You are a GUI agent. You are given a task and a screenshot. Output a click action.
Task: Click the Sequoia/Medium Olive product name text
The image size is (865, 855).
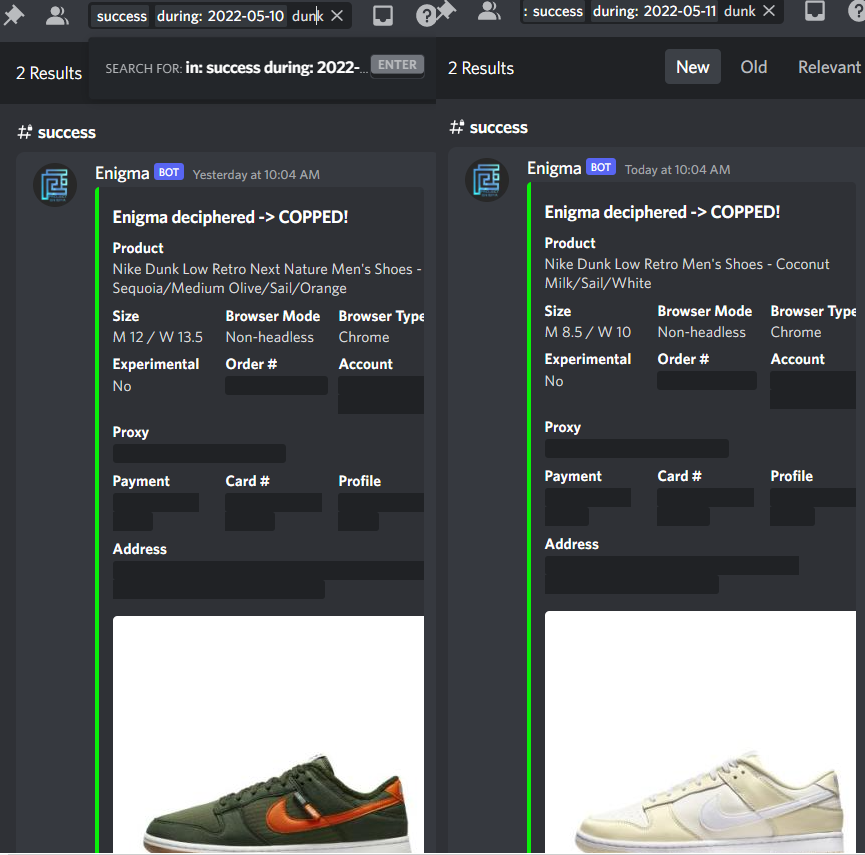[267, 279]
